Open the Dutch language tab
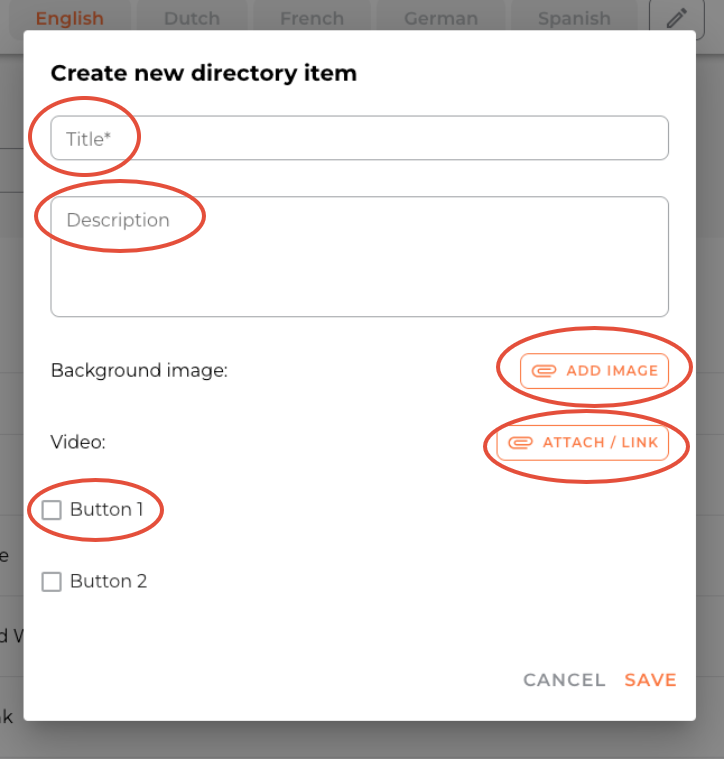 pos(191,18)
